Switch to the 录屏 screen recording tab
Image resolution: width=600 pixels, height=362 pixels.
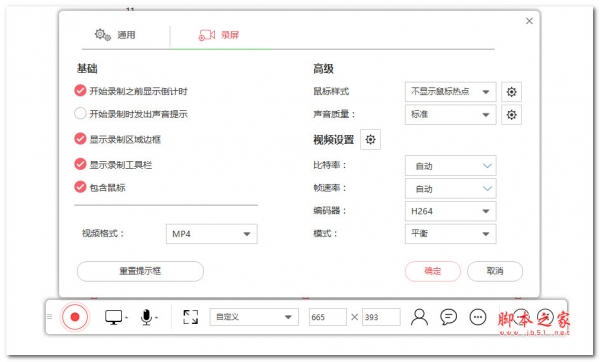[218, 35]
